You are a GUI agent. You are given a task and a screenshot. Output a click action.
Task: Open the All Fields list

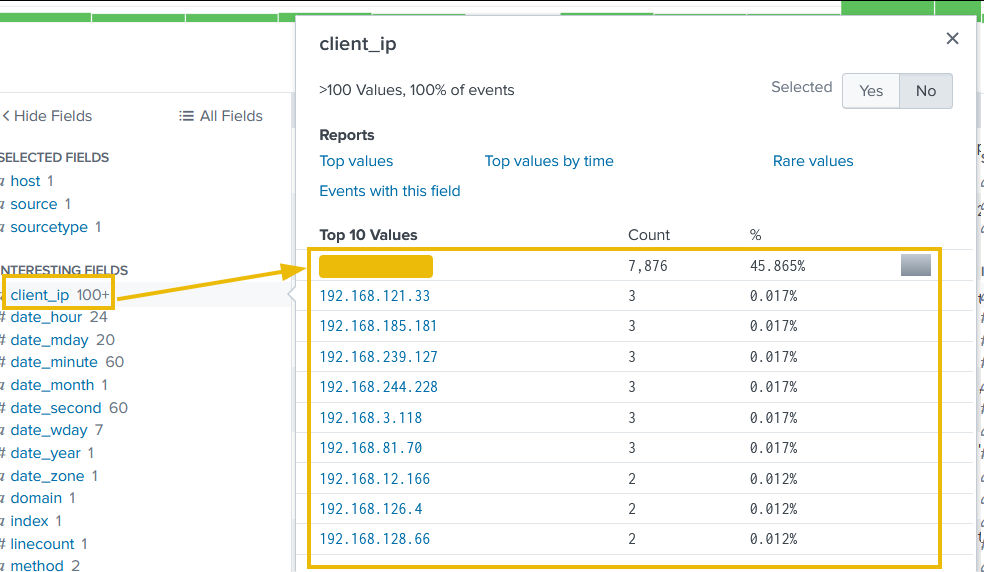coord(221,116)
